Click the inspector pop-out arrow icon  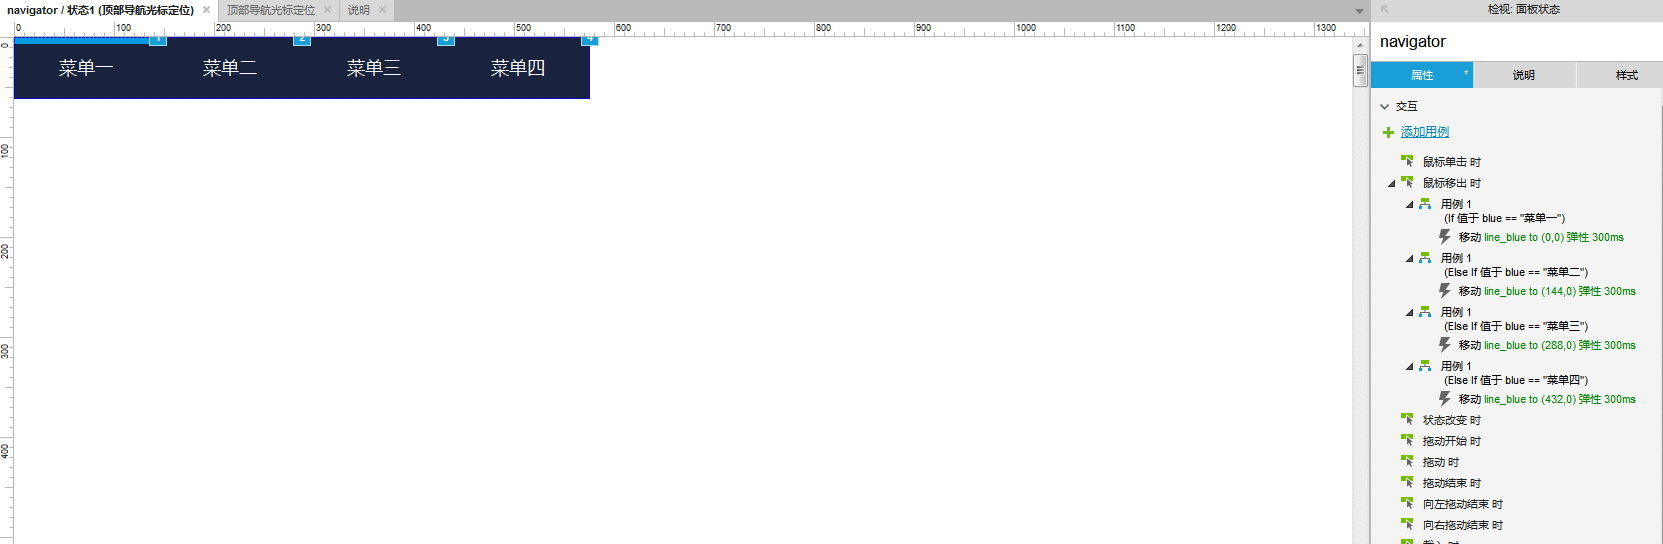(x=1385, y=9)
